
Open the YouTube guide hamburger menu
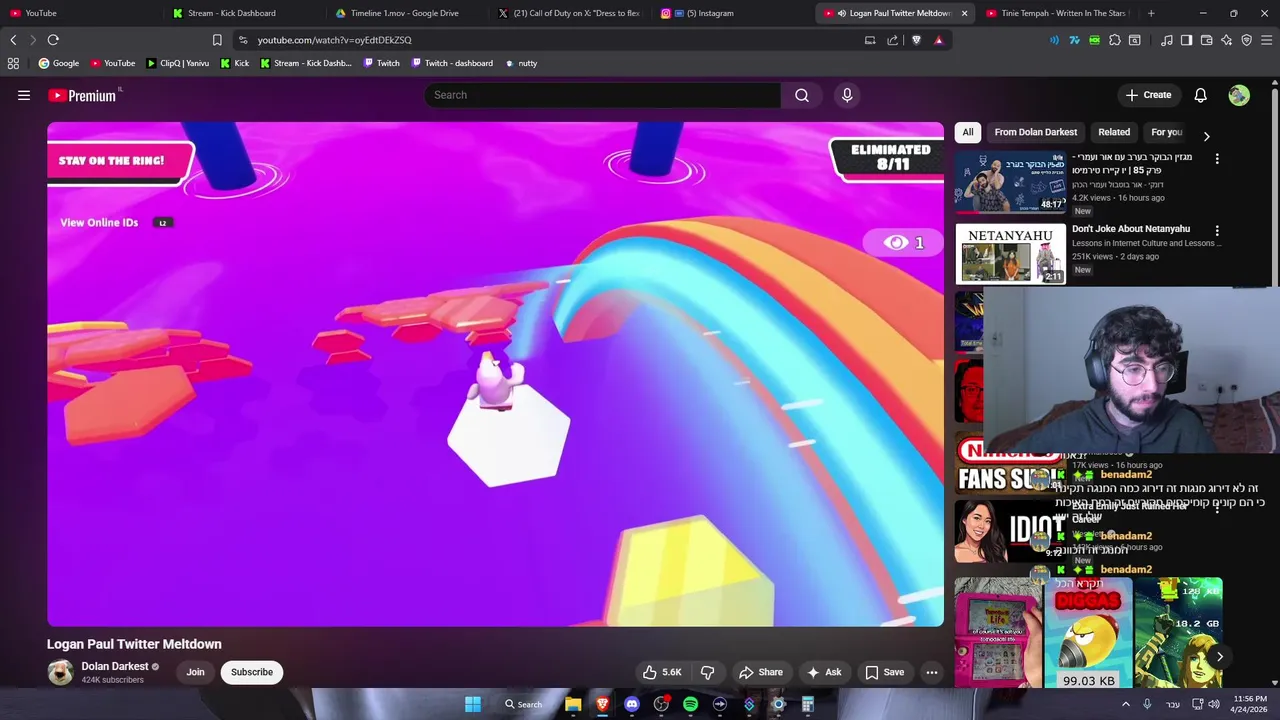tap(24, 95)
